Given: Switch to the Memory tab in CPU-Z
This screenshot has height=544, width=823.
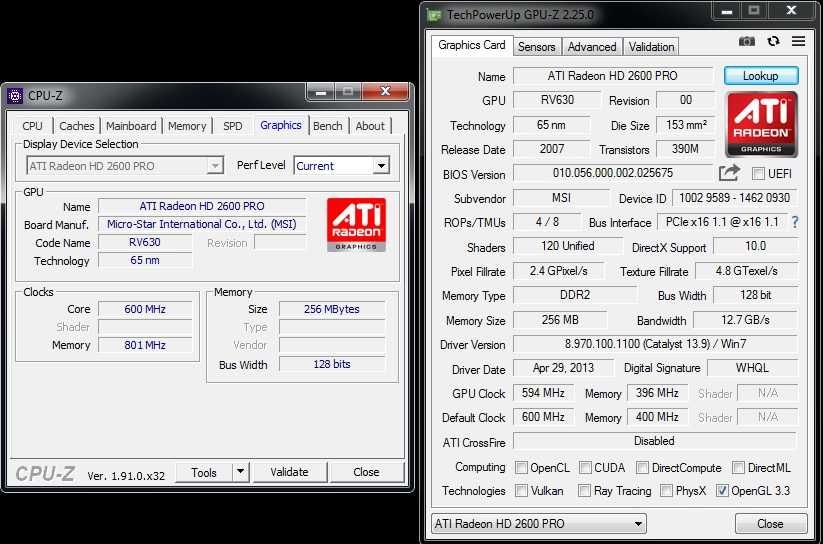Looking at the screenshot, I should pos(187,126).
